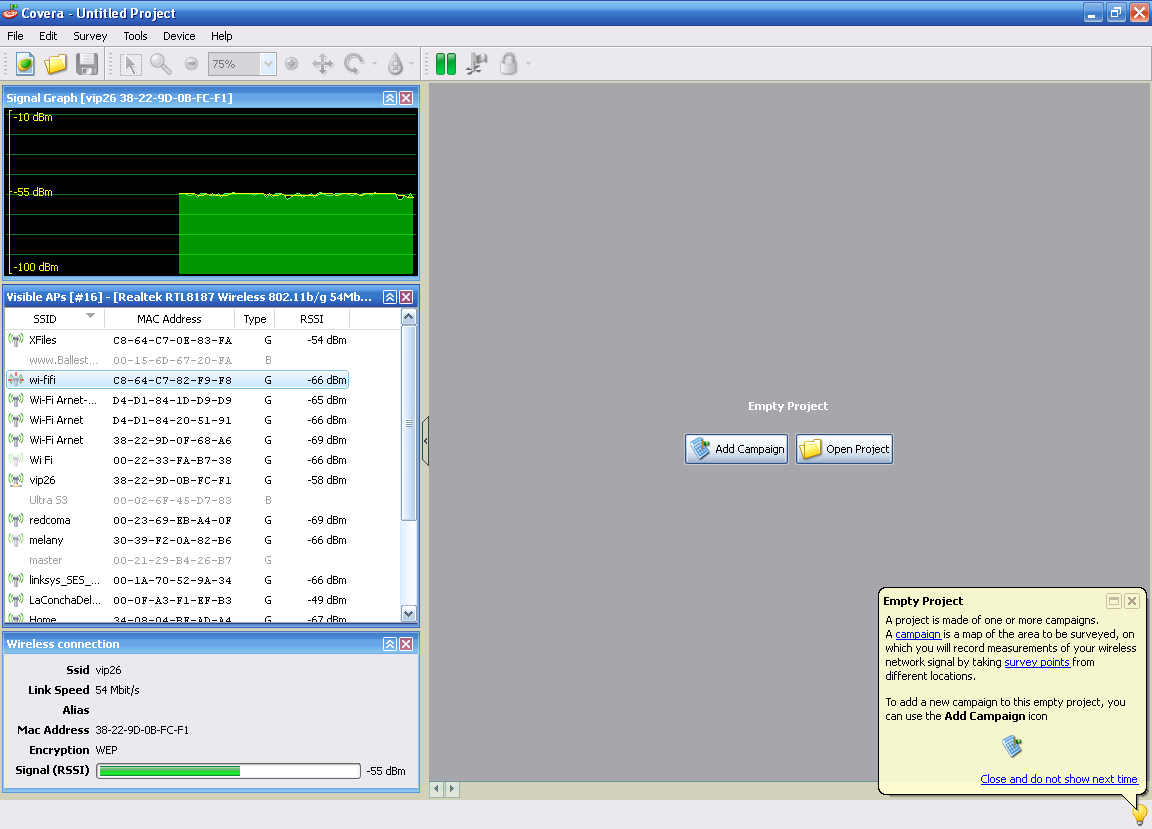Click the lightbulb hint icon in status bar
The image size is (1152, 829).
tap(1139, 814)
